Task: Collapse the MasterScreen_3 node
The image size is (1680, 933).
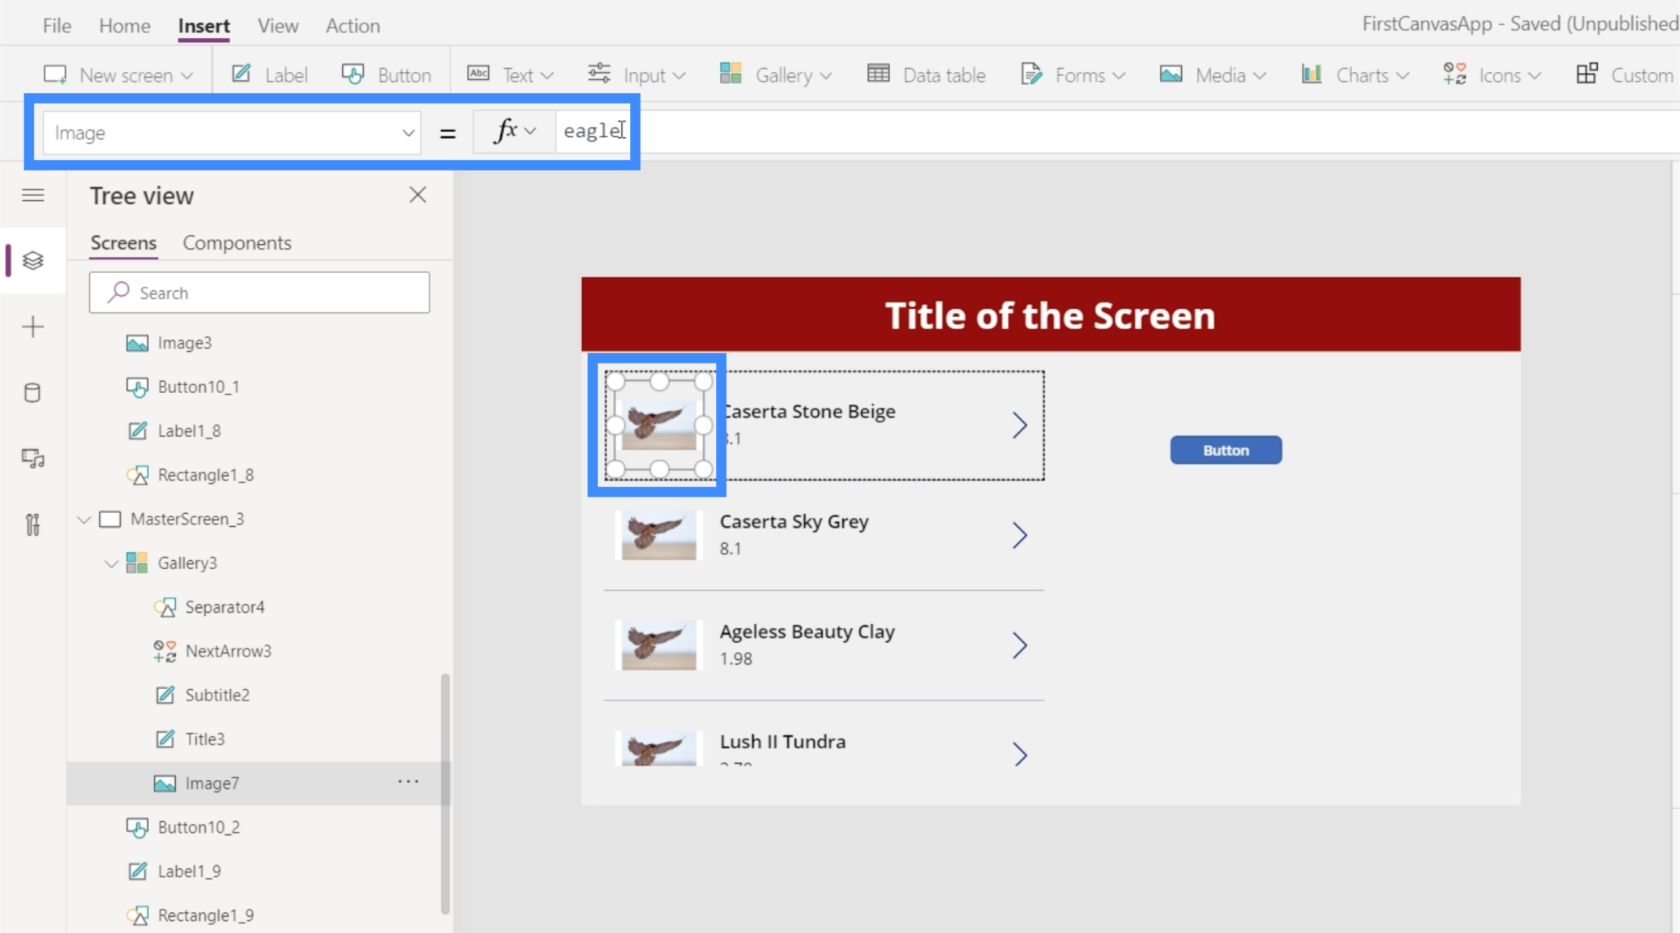Action: (x=84, y=519)
